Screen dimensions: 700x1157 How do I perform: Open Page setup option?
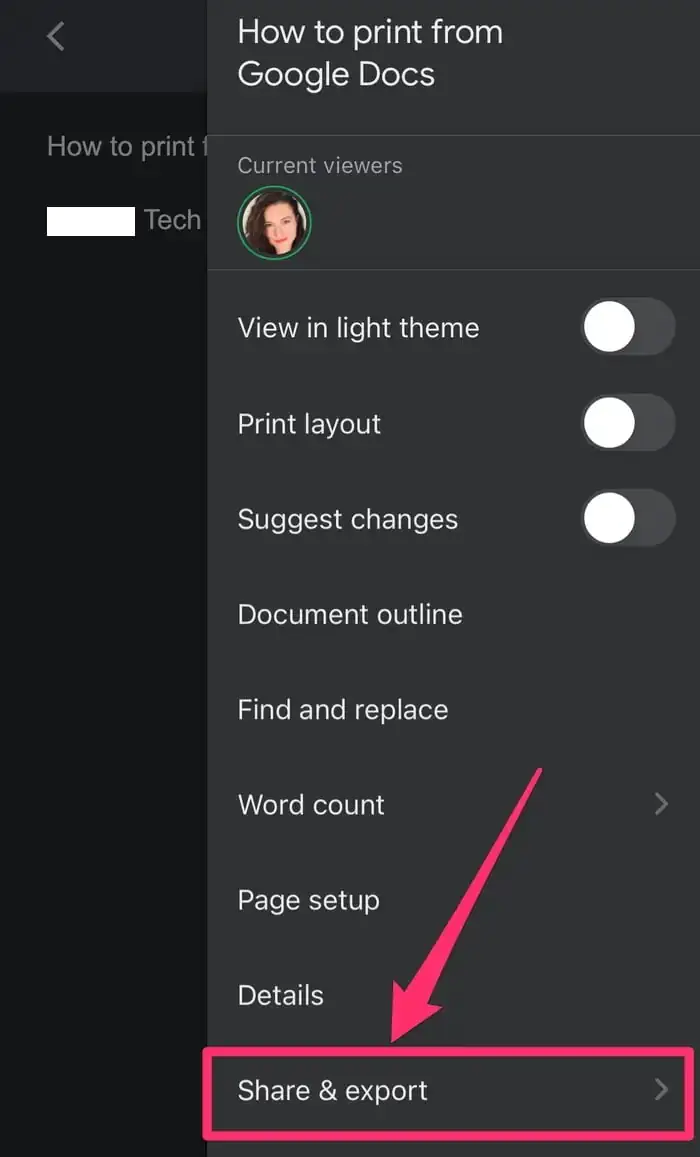(453, 899)
